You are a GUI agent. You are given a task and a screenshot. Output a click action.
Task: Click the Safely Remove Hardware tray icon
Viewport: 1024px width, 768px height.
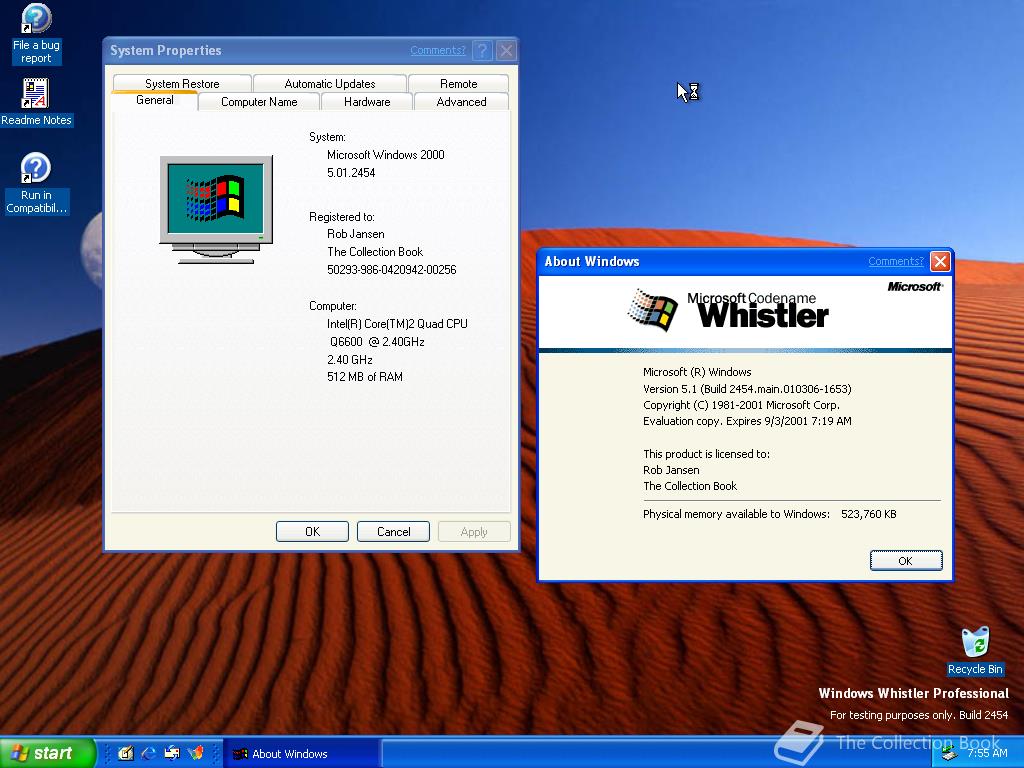tap(949, 754)
